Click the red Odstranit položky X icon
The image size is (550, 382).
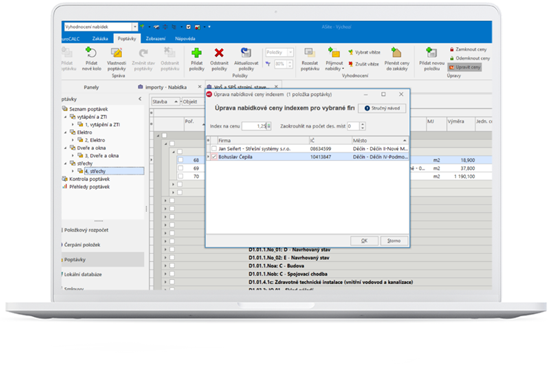[x=219, y=53]
